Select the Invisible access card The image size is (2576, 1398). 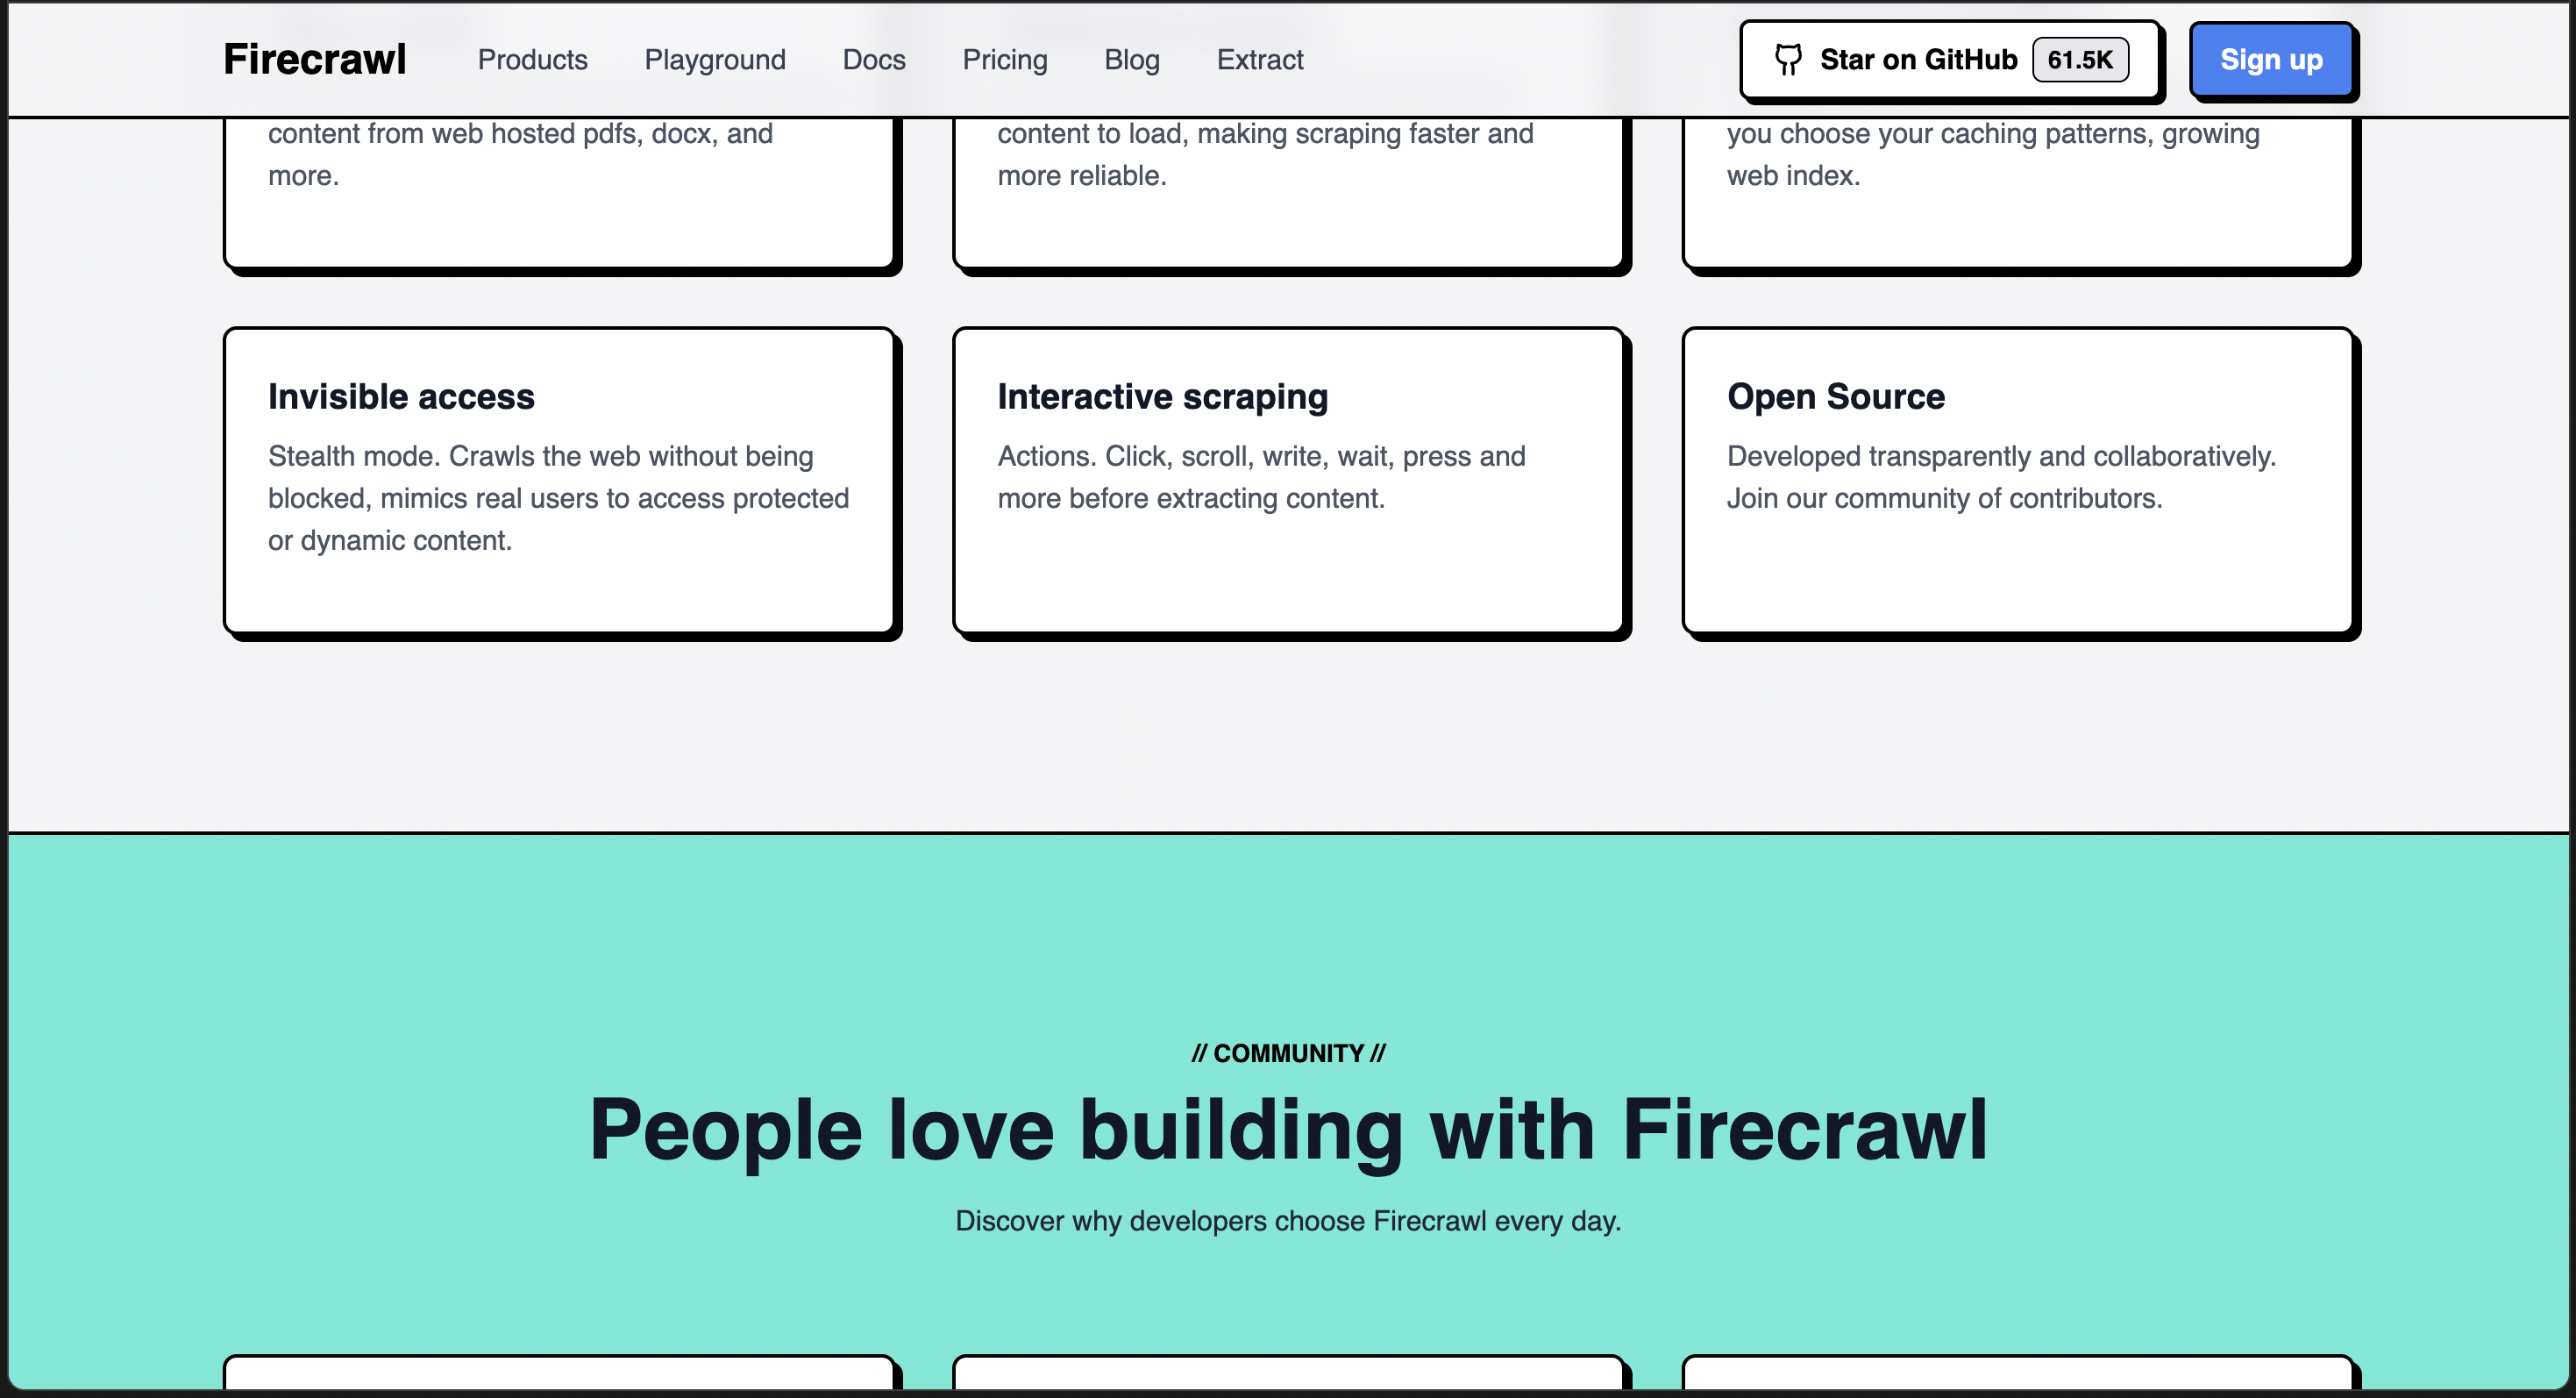click(x=559, y=480)
